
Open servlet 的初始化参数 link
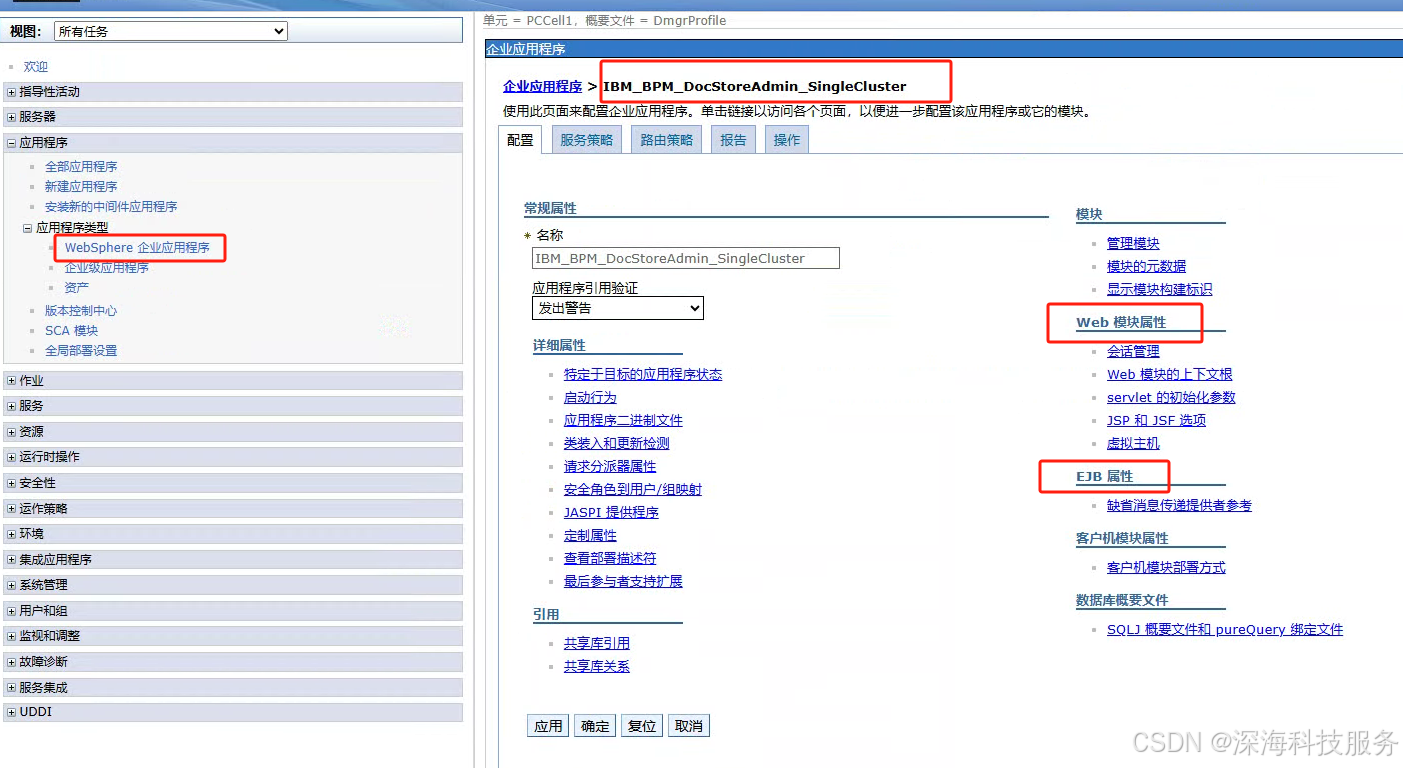(x=1171, y=398)
